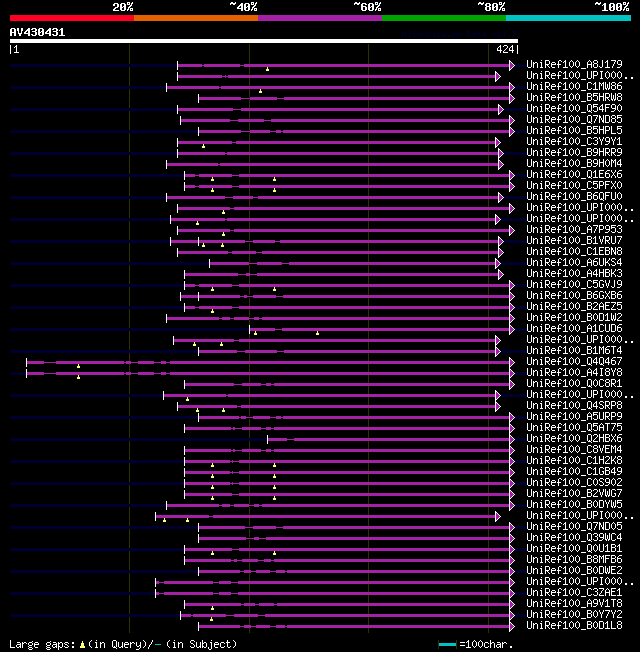Select the UniRef100_A1CUD6 entry
This screenshot has height=652, width=640.
(574, 328)
